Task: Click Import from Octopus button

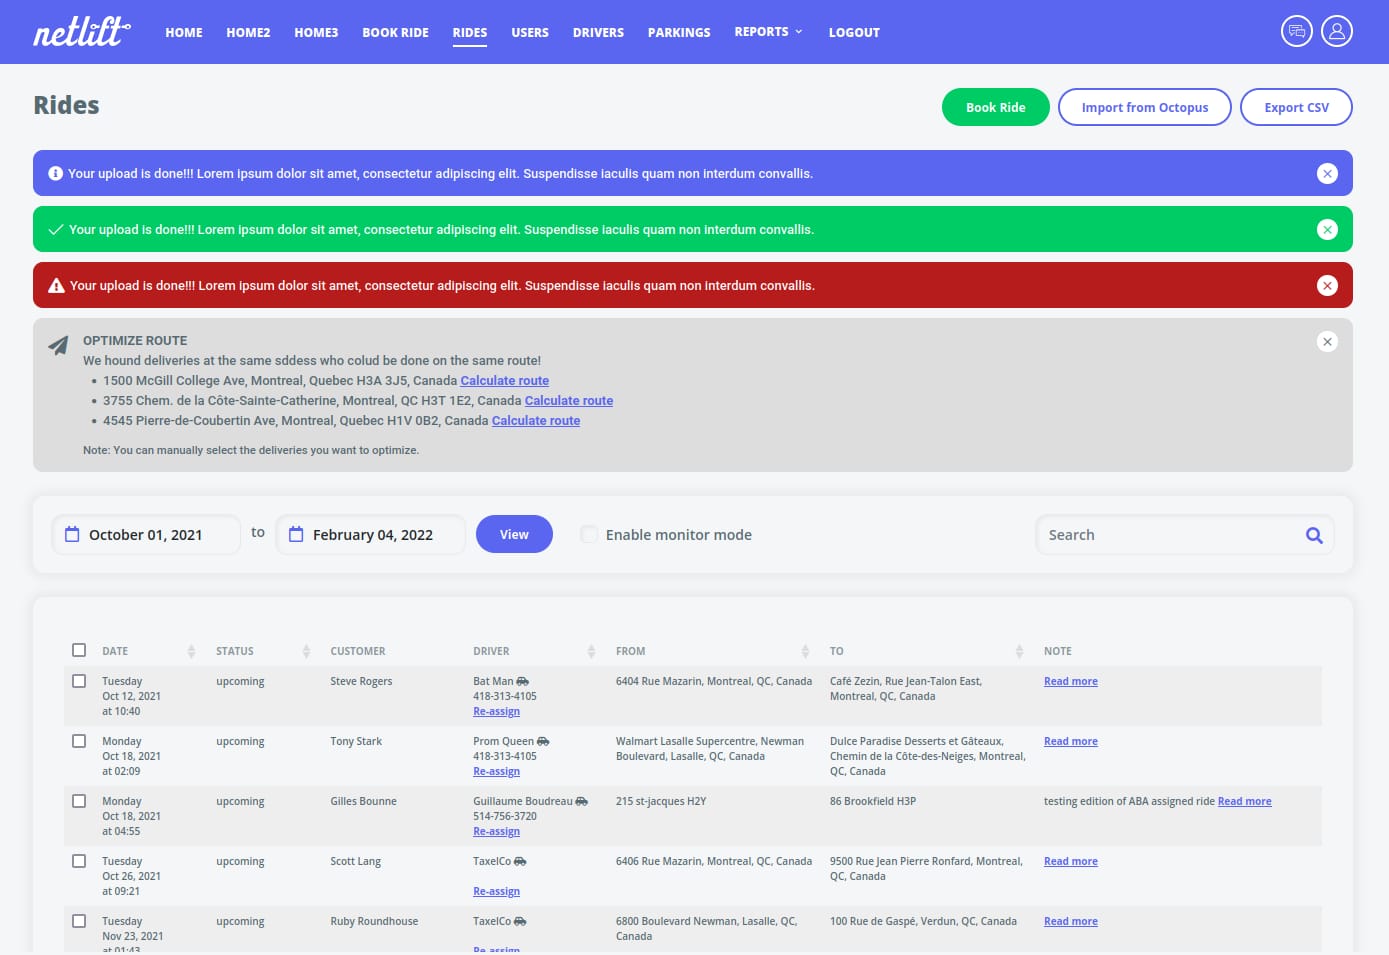Action: click(x=1145, y=107)
